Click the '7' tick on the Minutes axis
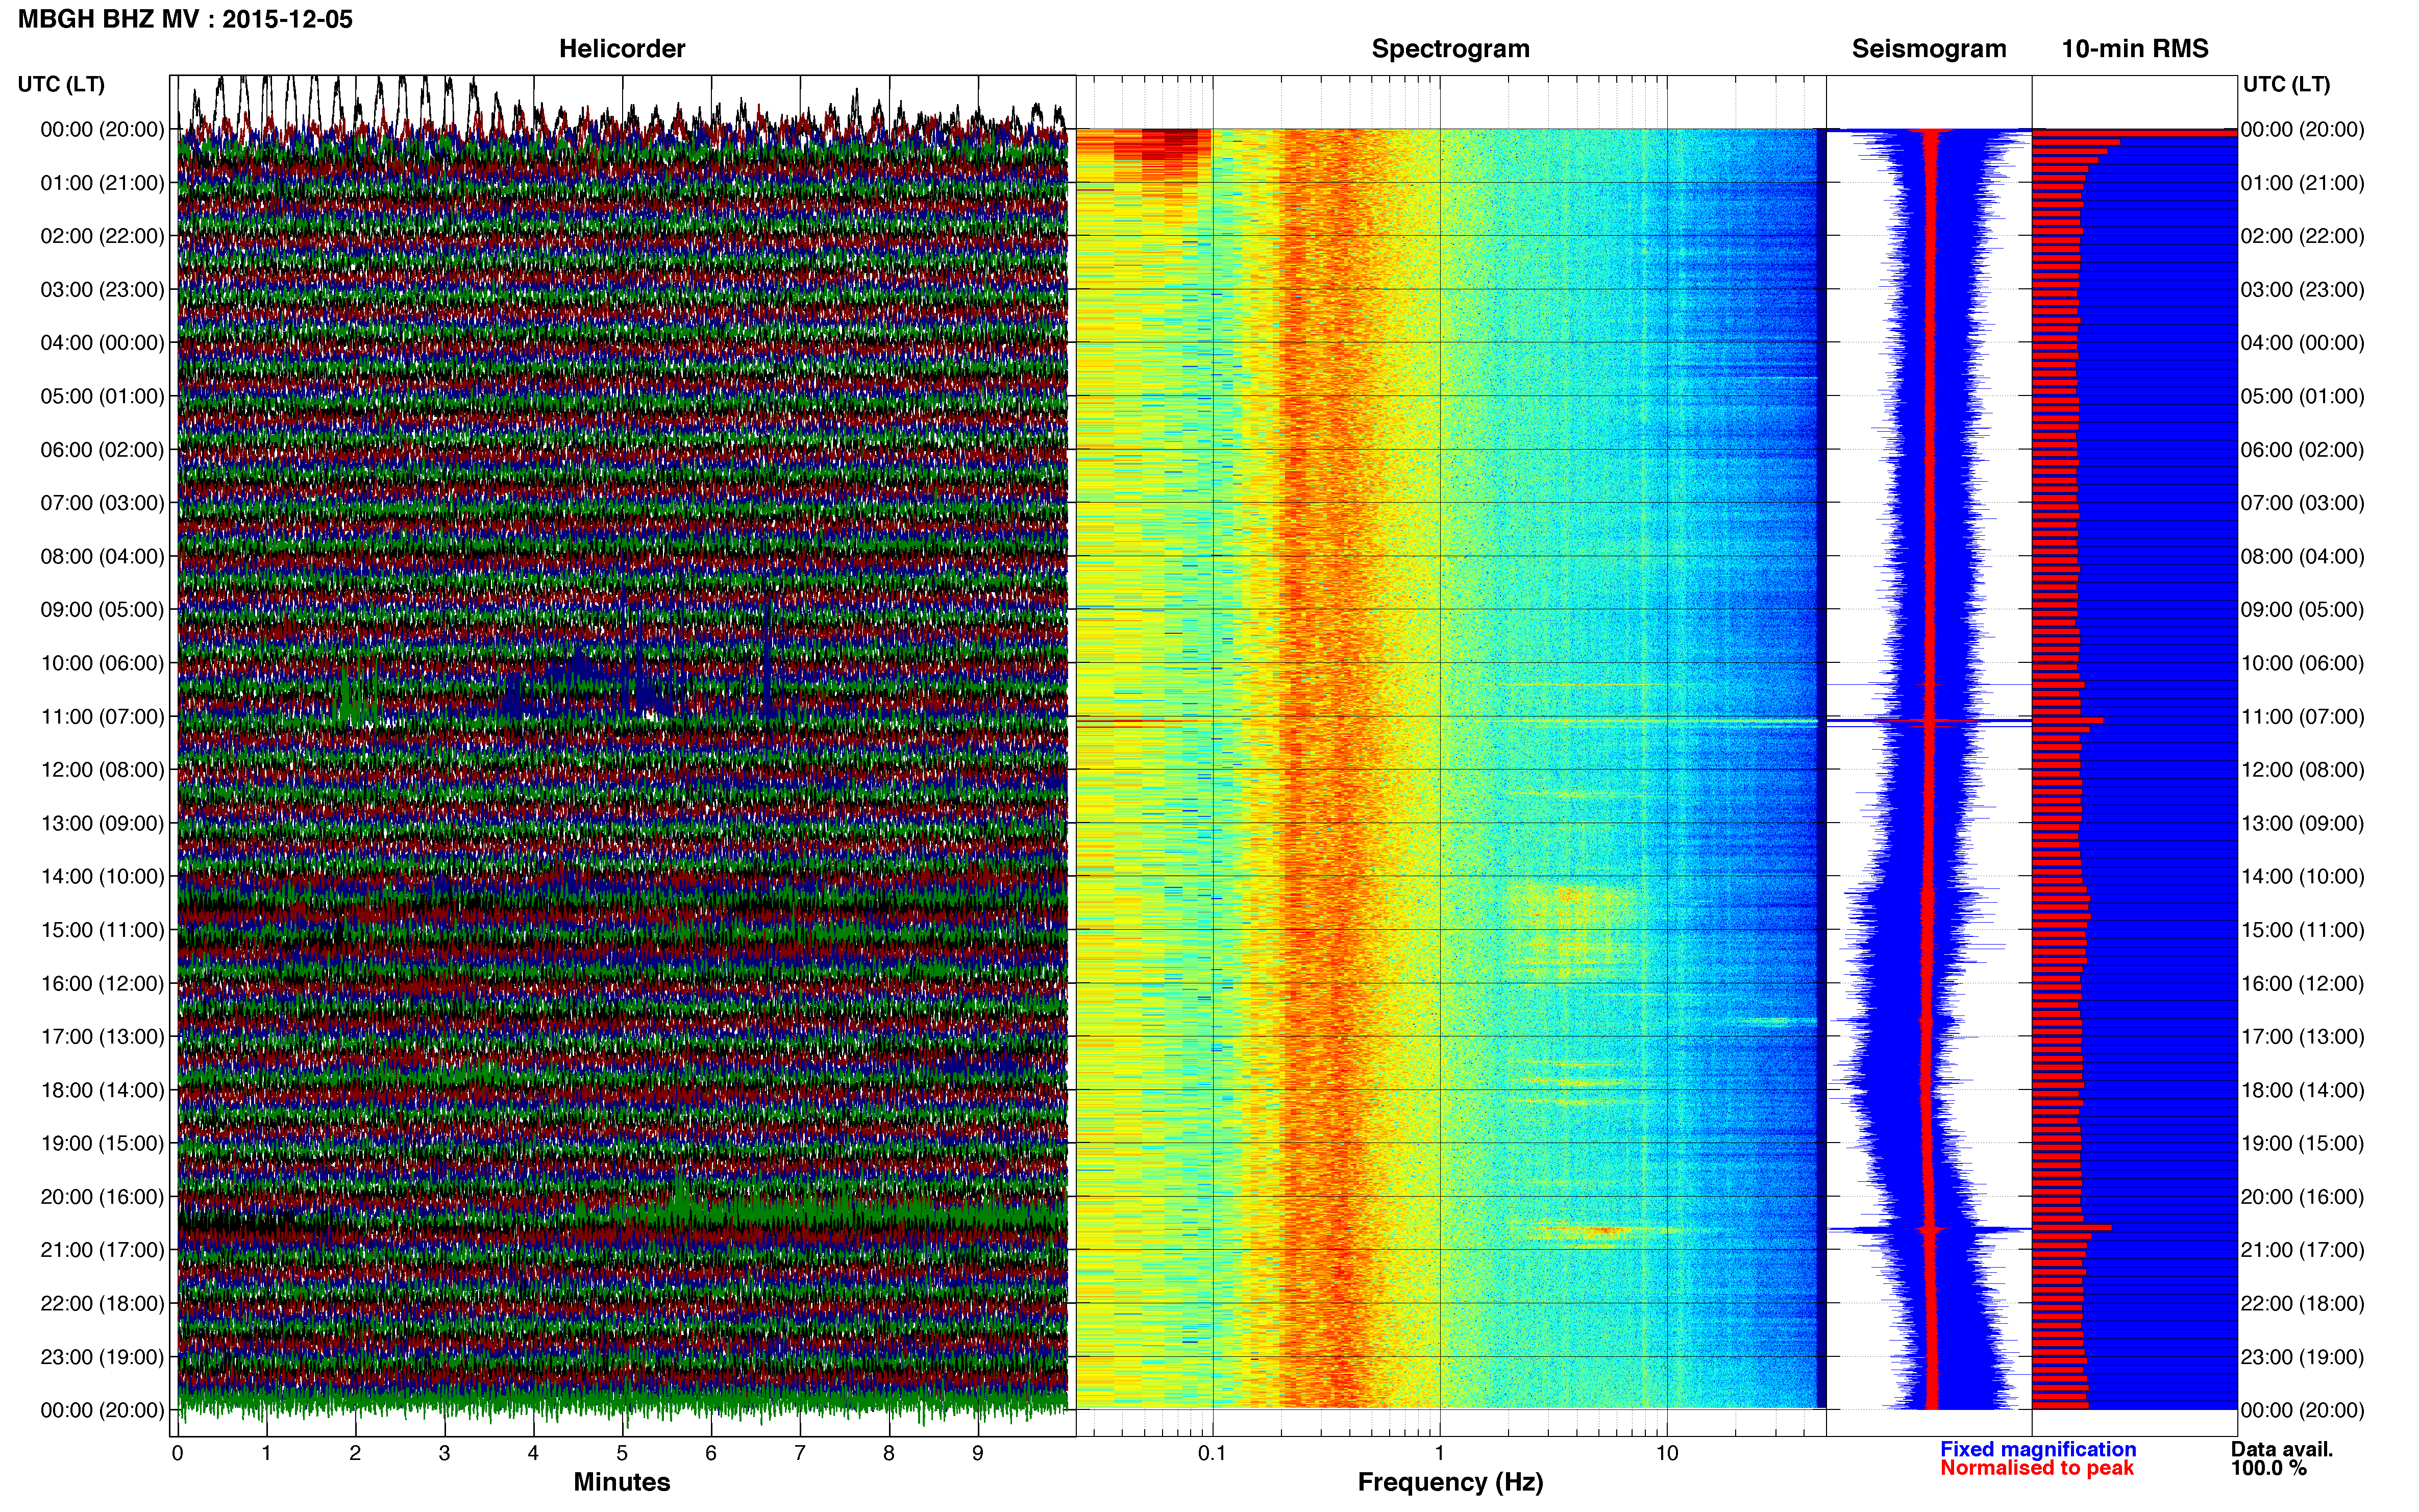This screenshot has height=1512, width=2419. click(800, 1453)
